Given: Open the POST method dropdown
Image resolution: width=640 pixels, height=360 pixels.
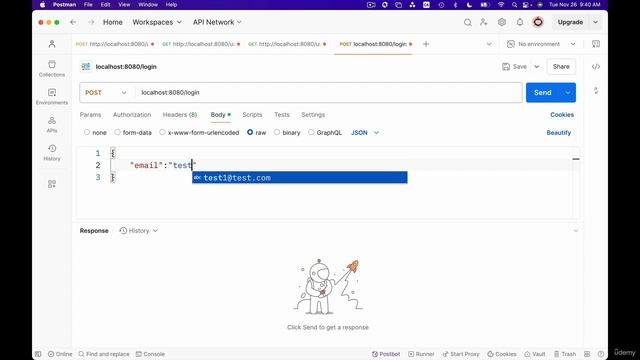Looking at the screenshot, I should coord(106,93).
